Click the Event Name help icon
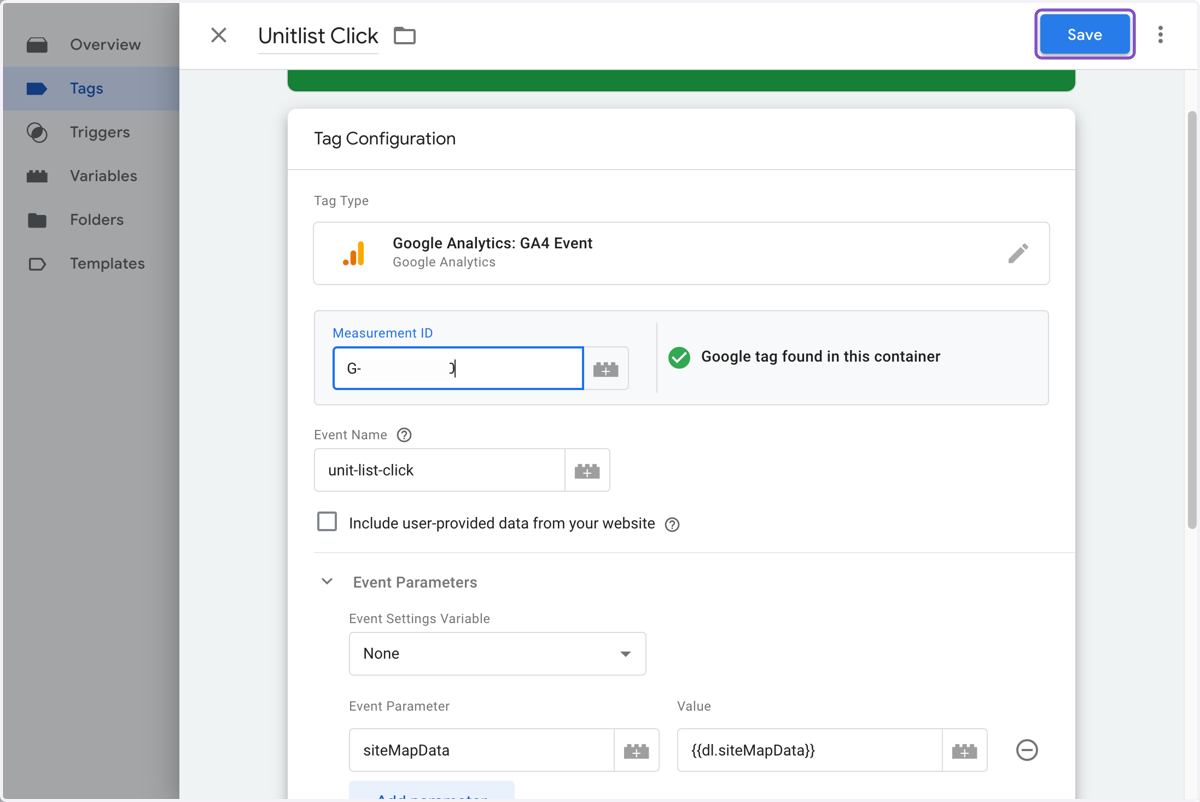1200x802 pixels. (404, 435)
